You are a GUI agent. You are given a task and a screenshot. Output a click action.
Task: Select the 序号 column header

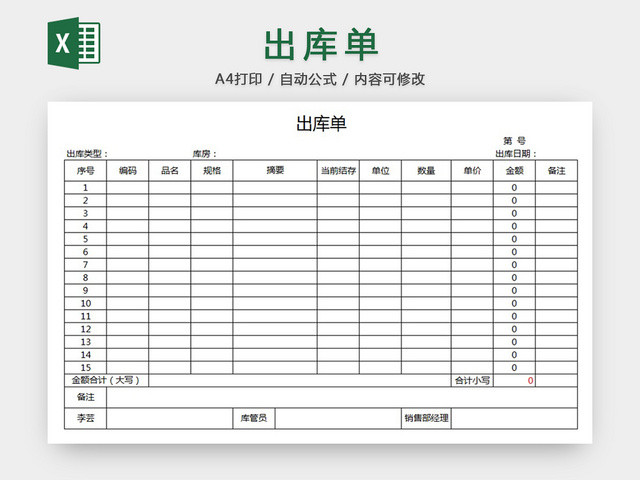(85, 171)
